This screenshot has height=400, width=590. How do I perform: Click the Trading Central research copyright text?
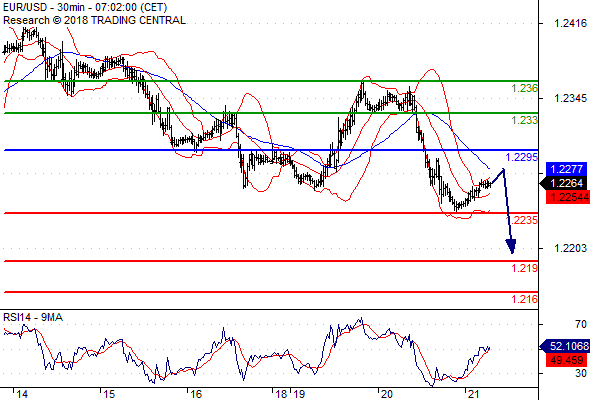(94, 20)
